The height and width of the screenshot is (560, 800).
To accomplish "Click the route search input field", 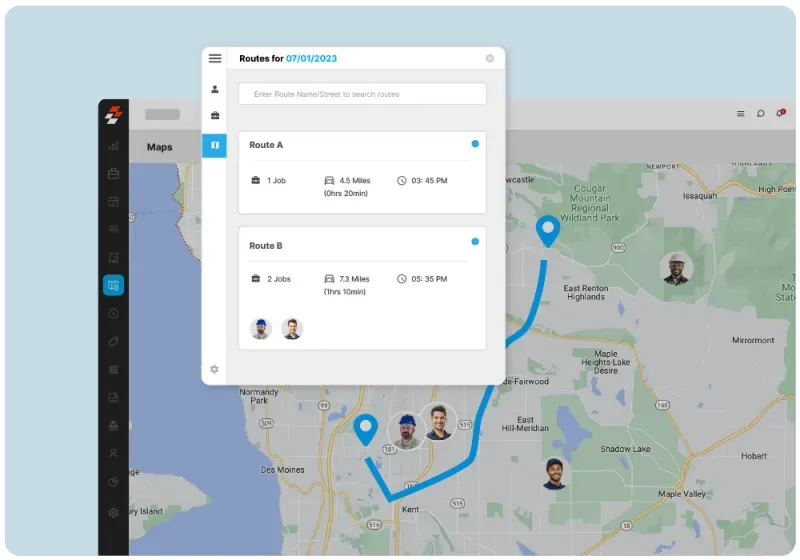I will [x=362, y=94].
